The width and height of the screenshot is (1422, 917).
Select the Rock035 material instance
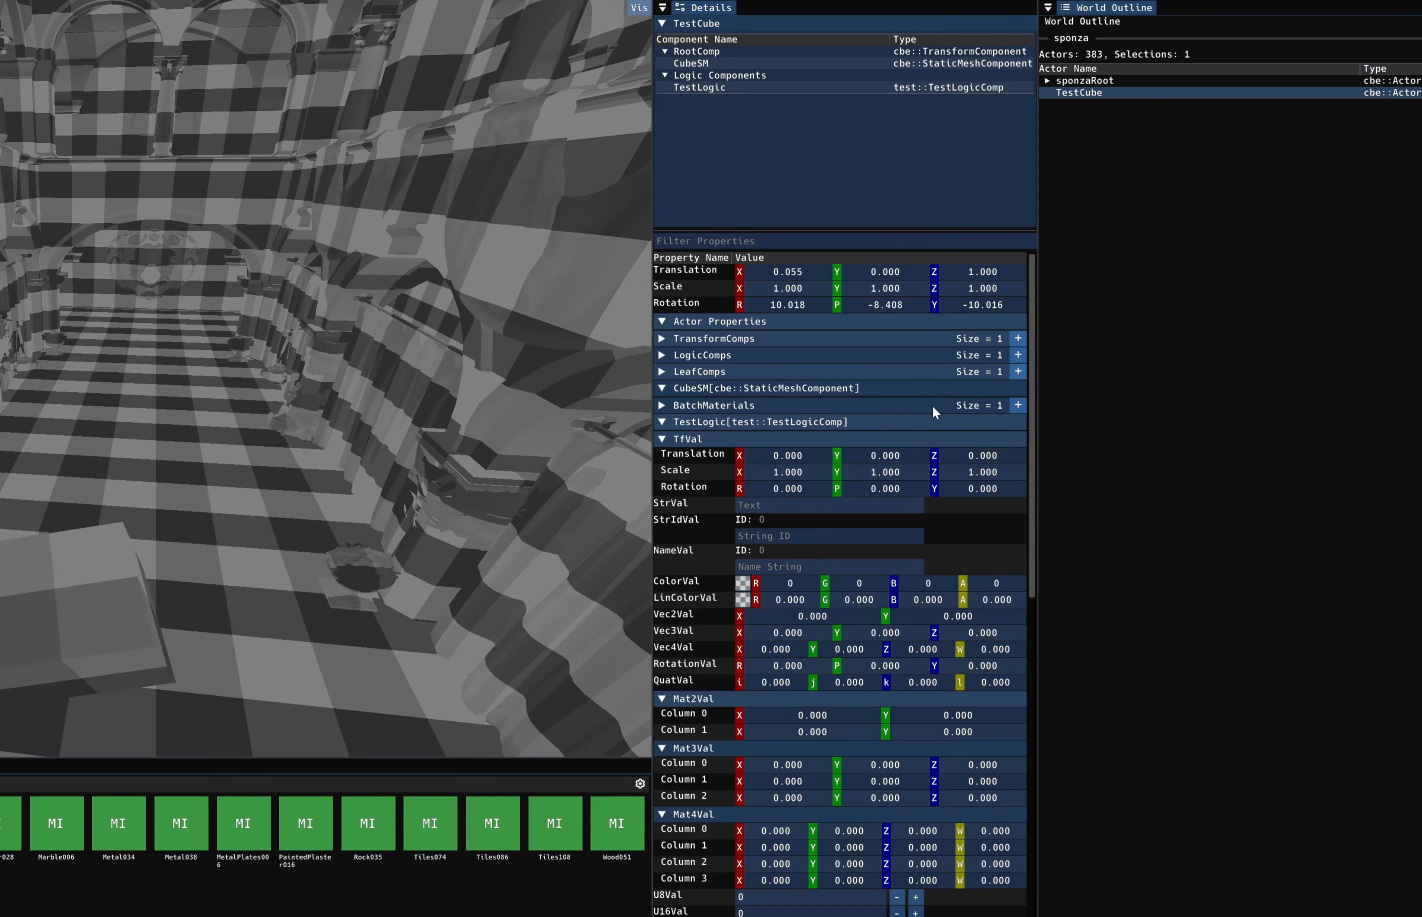pos(367,823)
